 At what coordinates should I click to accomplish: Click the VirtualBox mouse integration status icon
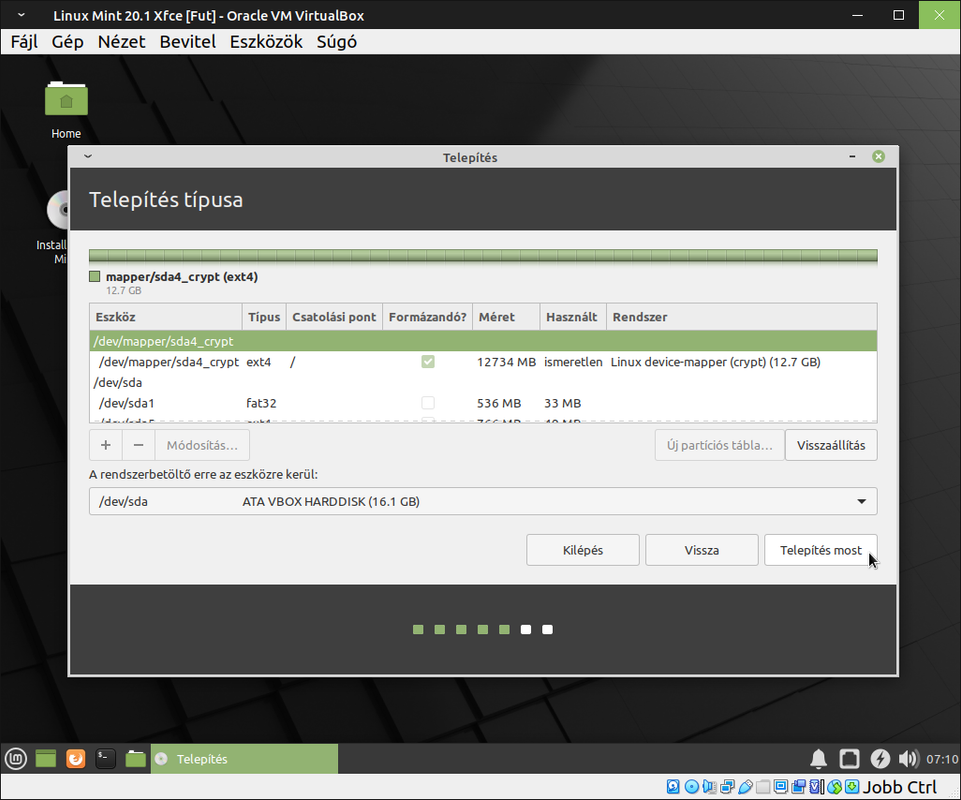pos(834,787)
